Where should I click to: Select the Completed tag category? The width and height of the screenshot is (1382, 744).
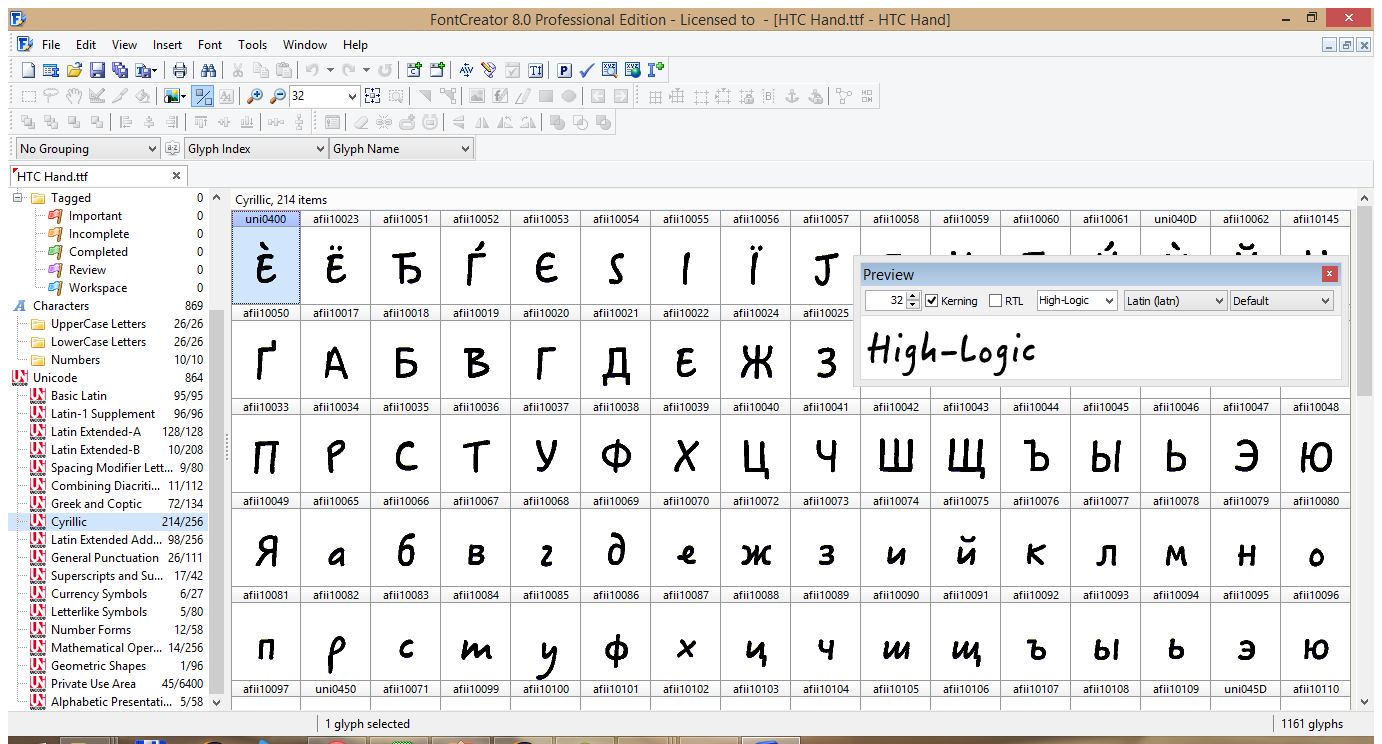[98, 252]
